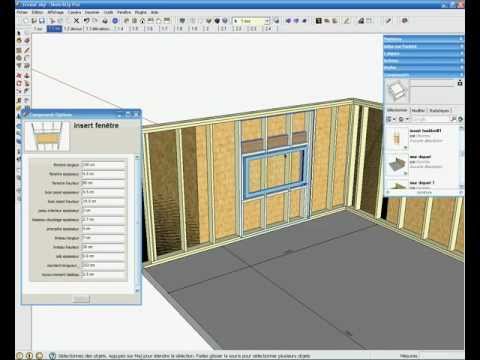480x360 pixels.
Task: Switch to the Statistiques tab in Components
Action: pyautogui.click(x=439, y=110)
